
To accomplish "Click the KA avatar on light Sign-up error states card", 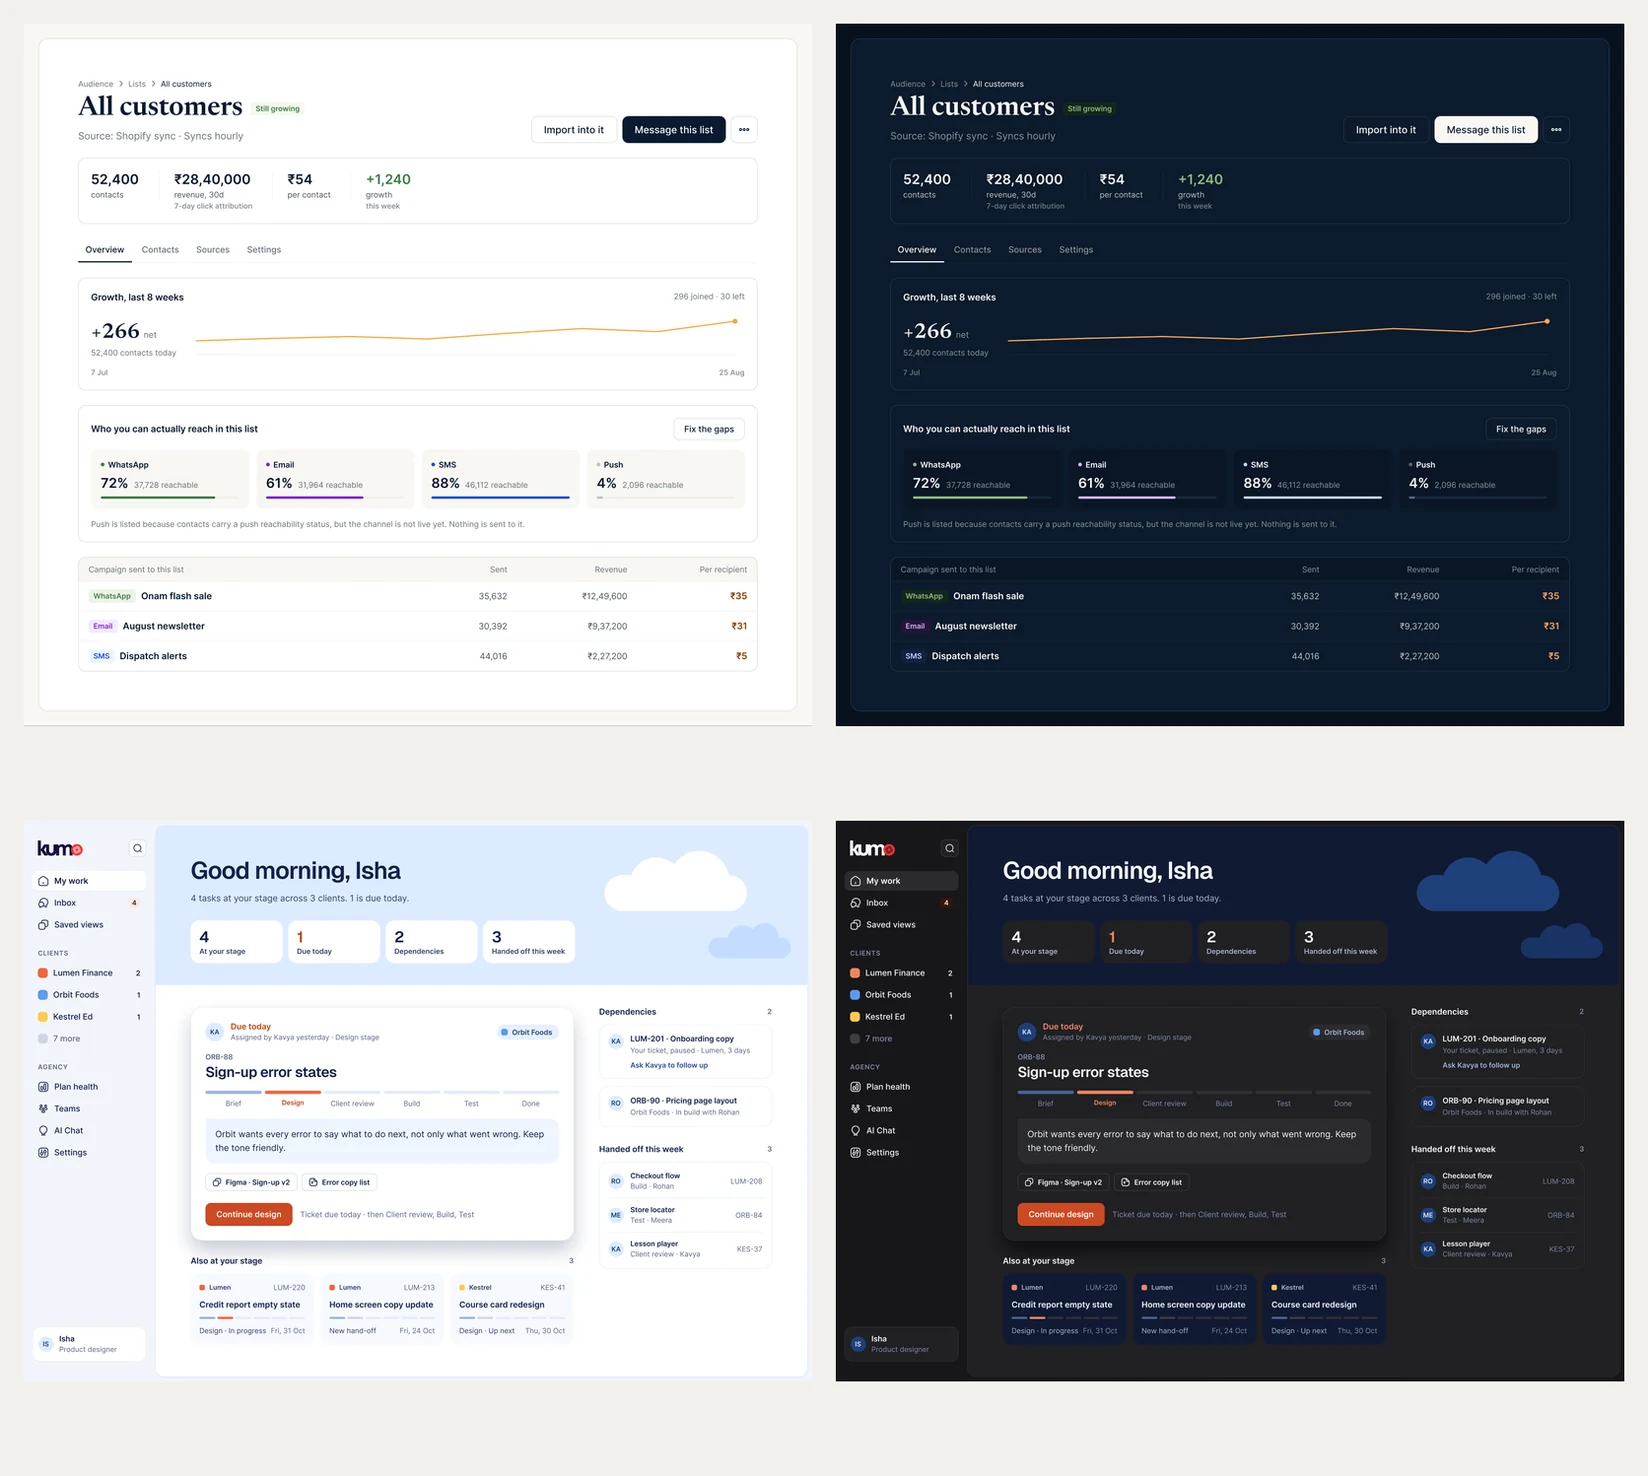I will pos(214,1032).
